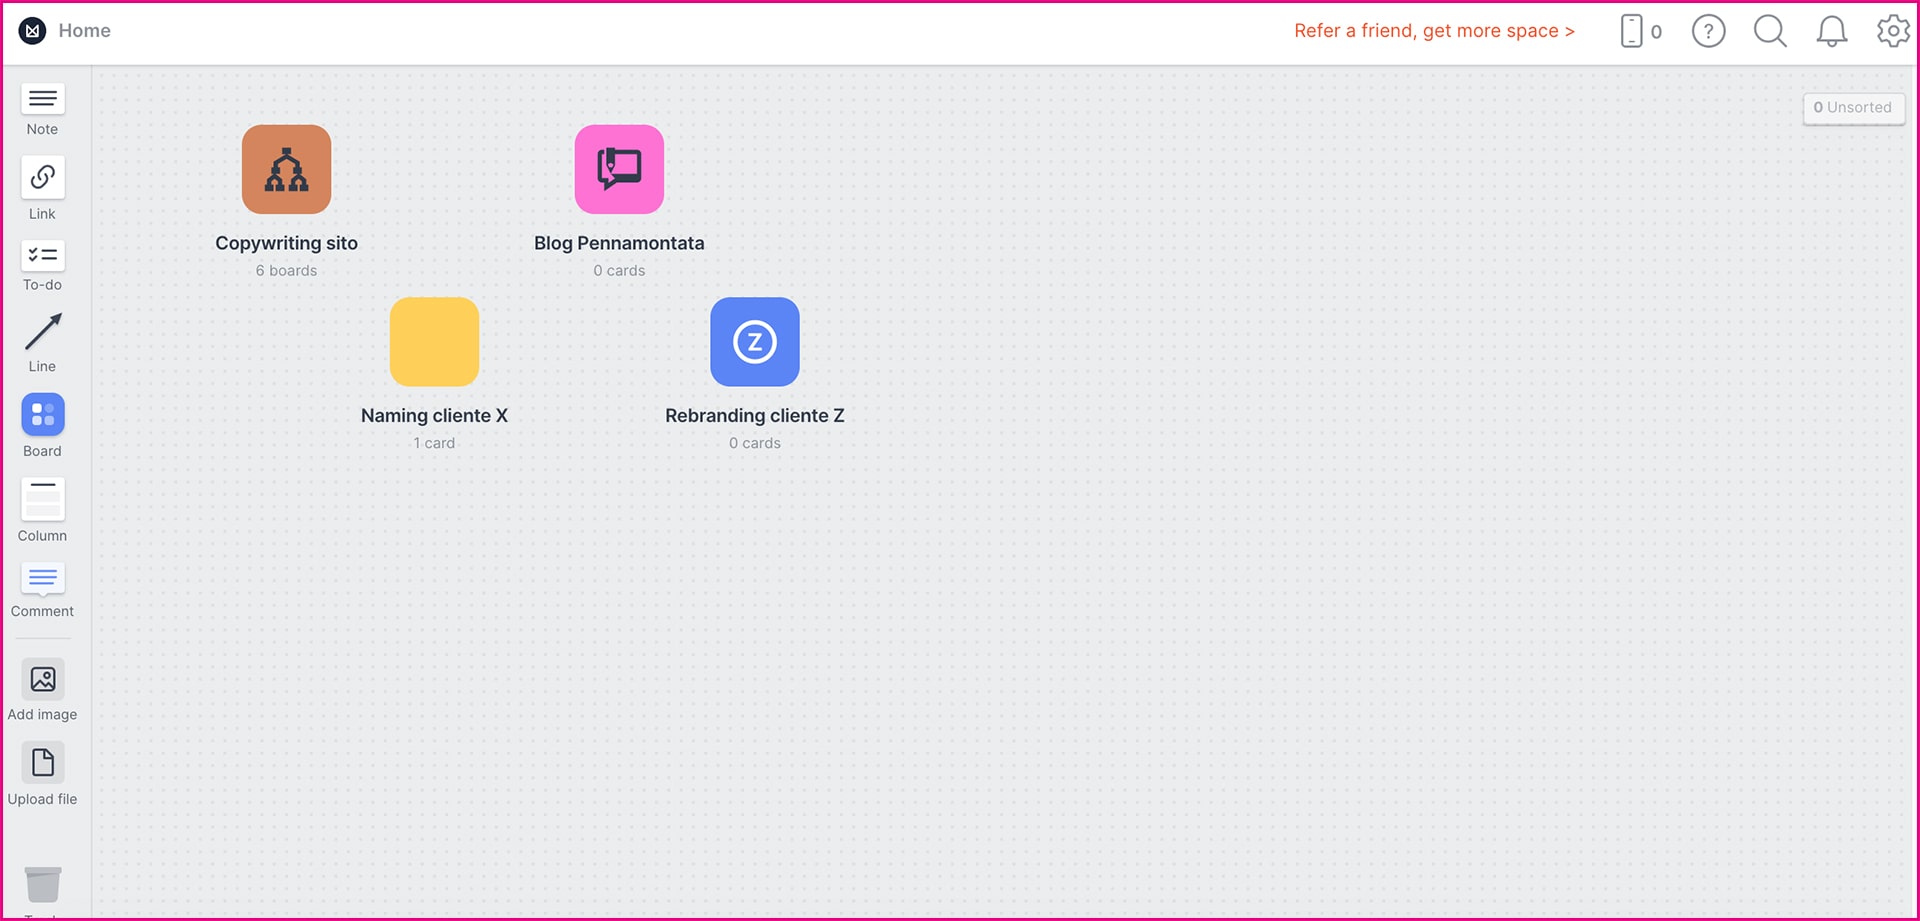Click the Upload file icon

pyautogui.click(x=42, y=764)
